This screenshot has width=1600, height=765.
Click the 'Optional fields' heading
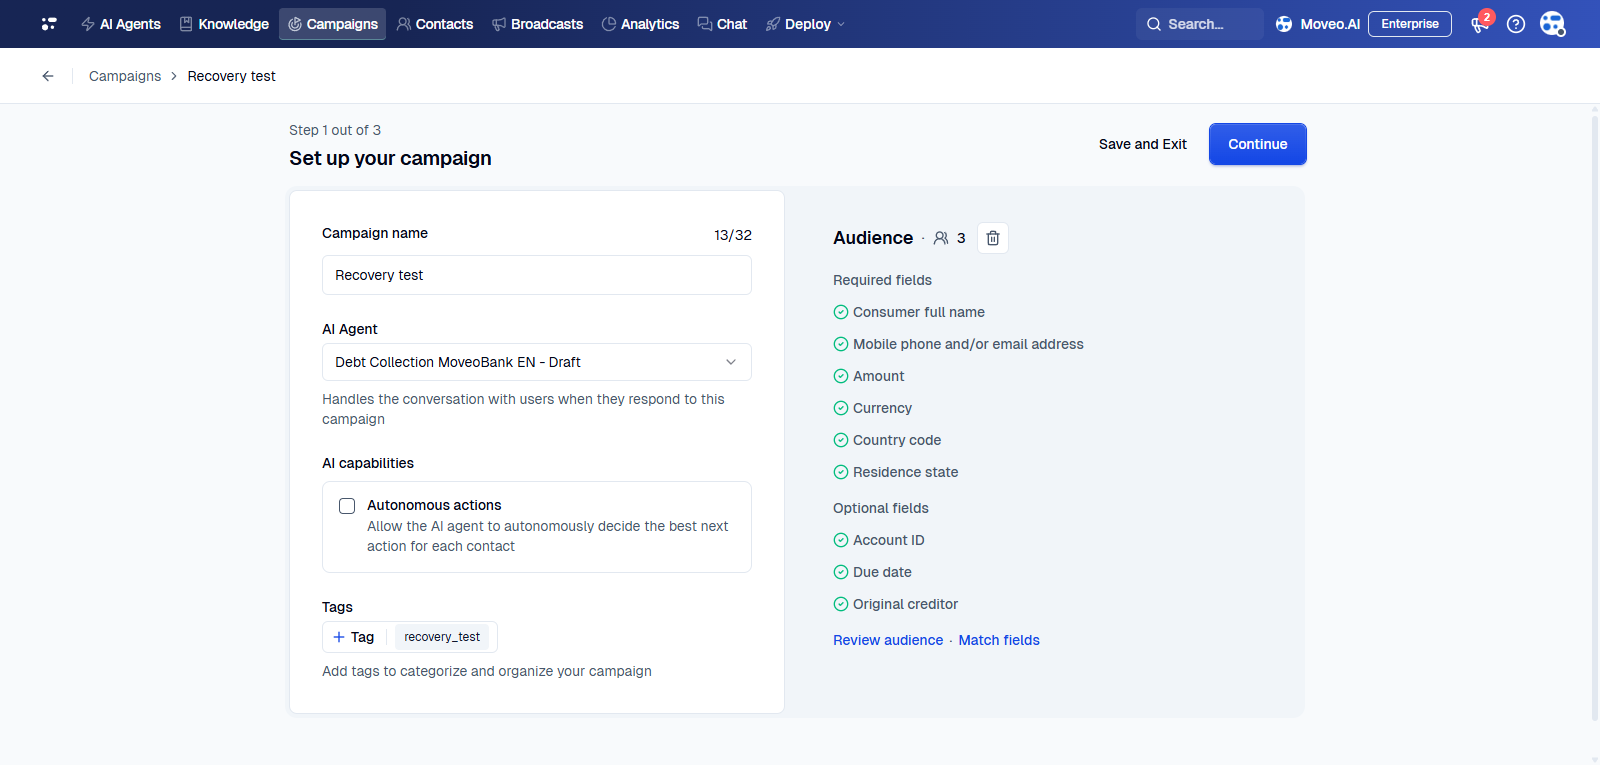881,508
